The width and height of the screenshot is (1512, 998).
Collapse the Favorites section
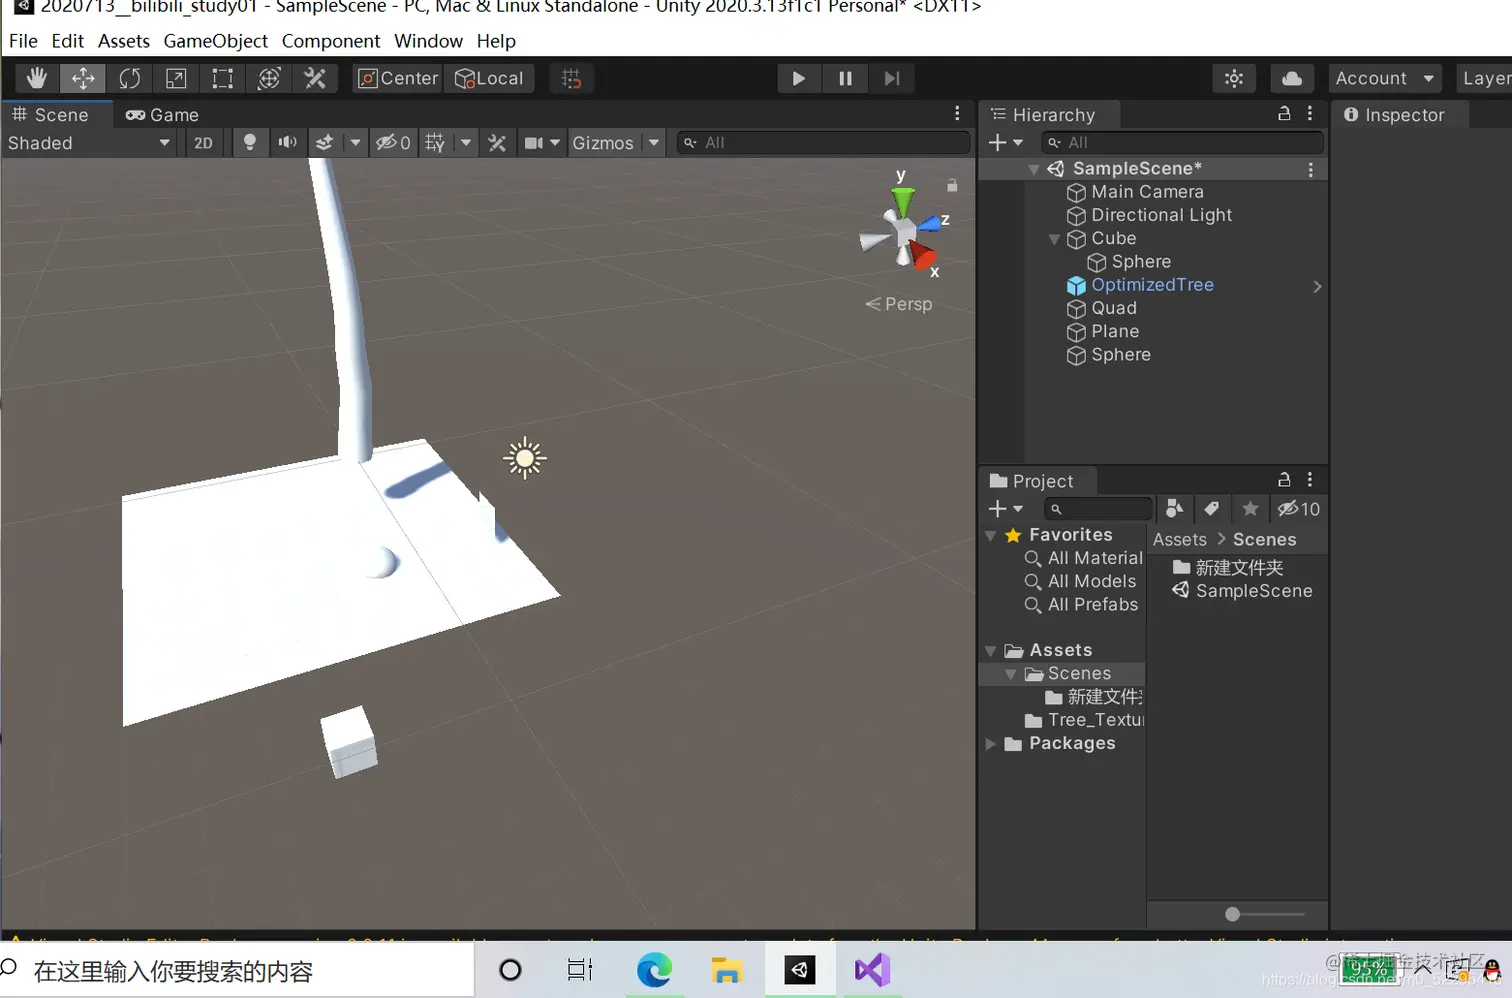pyautogui.click(x=991, y=536)
